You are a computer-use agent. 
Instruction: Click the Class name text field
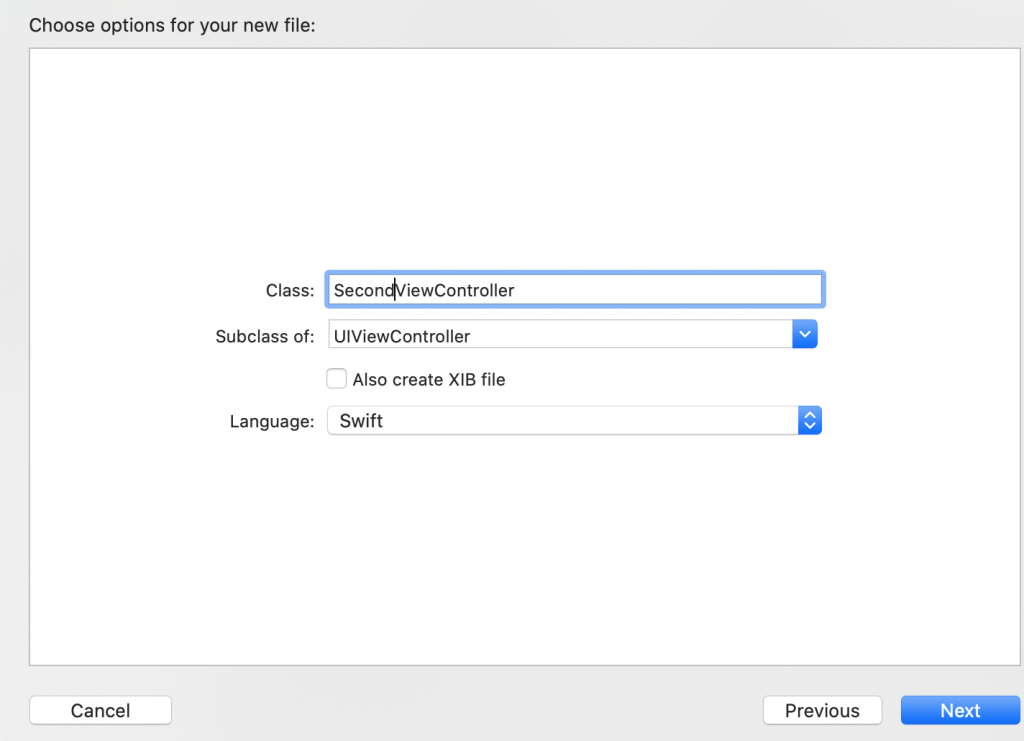(x=574, y=290)
